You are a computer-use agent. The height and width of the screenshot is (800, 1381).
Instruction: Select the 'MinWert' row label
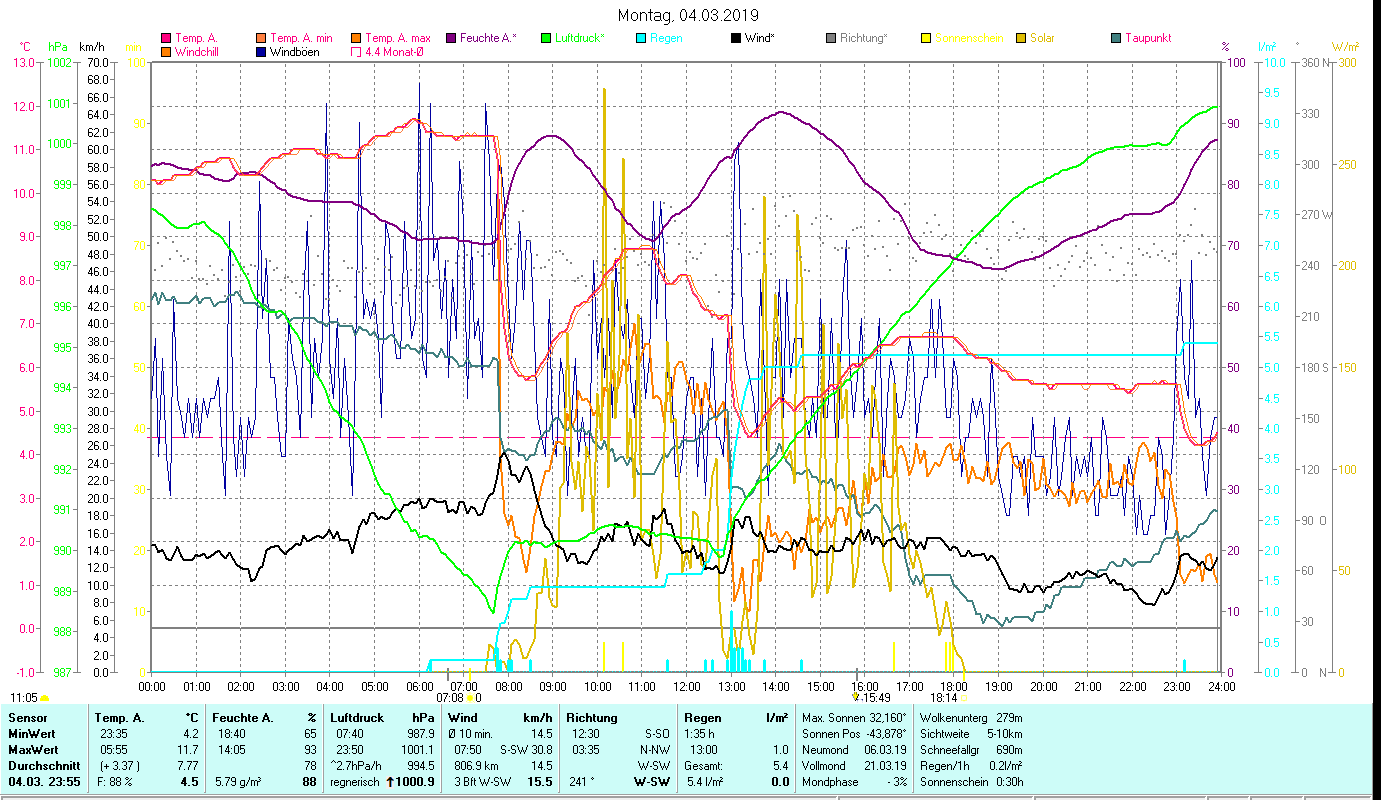pos(31,734)
